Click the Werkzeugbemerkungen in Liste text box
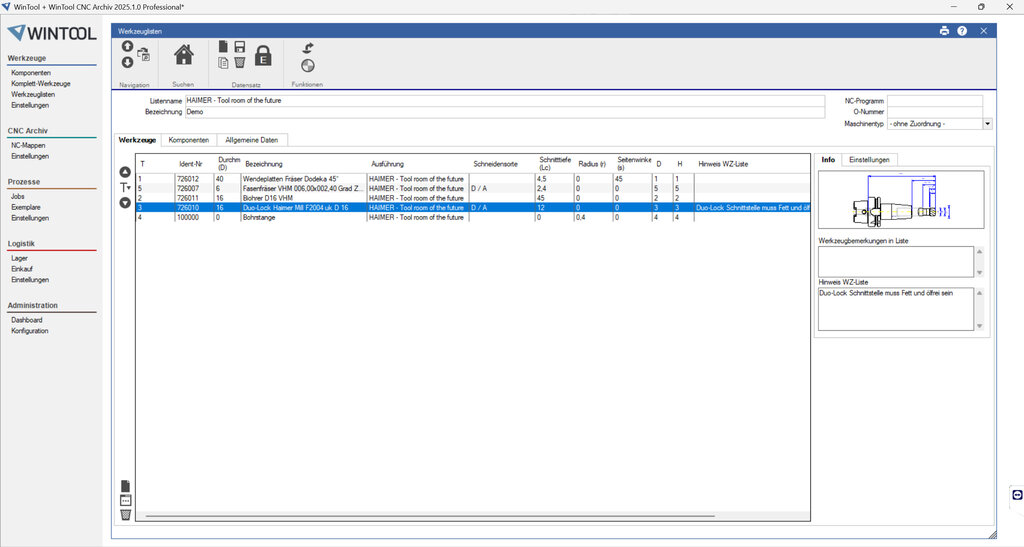 coord(895,262)
